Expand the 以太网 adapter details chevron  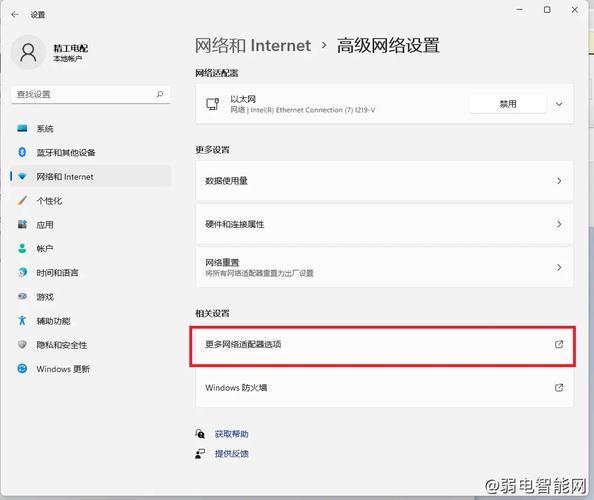click(559, 104)
